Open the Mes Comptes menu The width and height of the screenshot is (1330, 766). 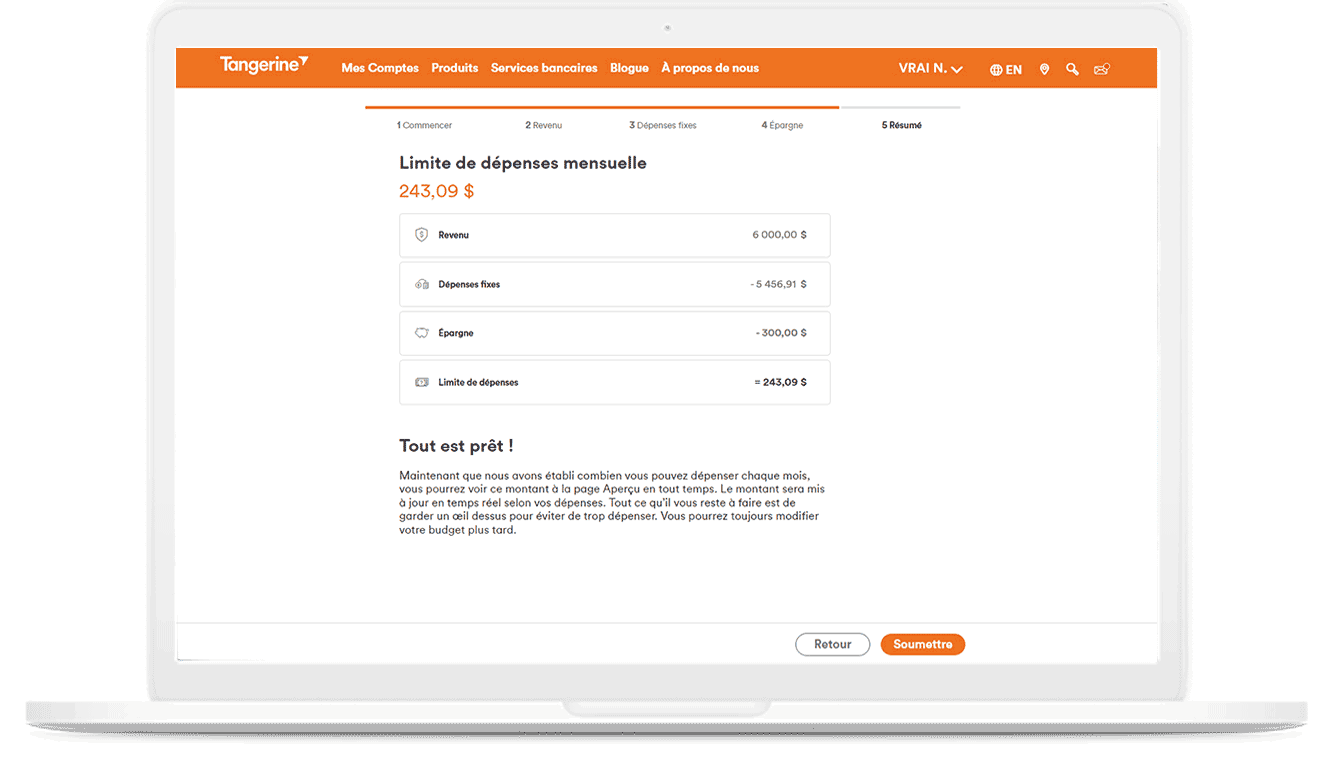click(x=380, y=68)
